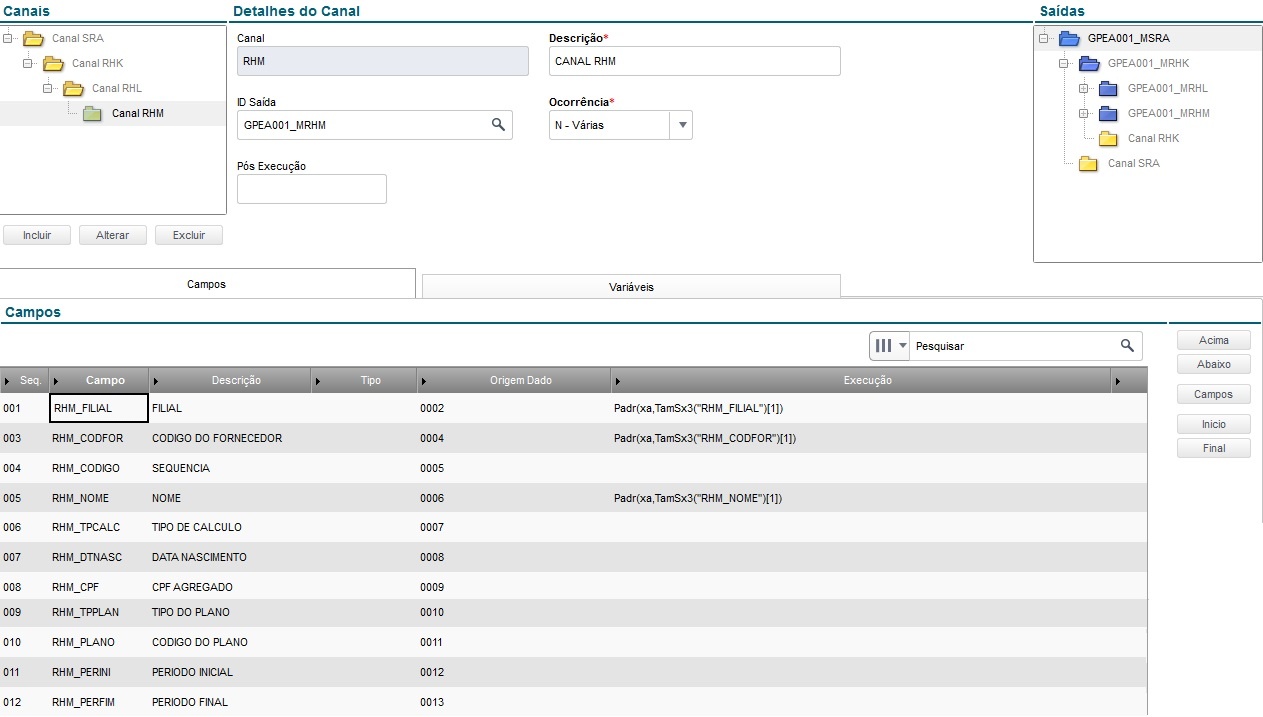Select the Campos tab
The height and width of the screenshot is (717, 1263).
207,284
